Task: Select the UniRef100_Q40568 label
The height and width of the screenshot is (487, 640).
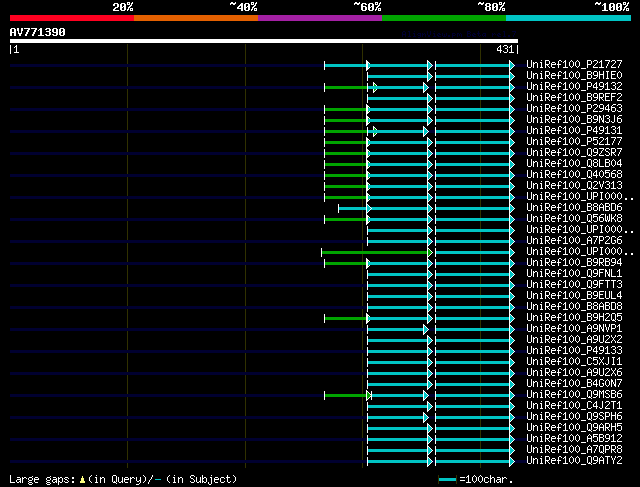Action: click(574, 175)
